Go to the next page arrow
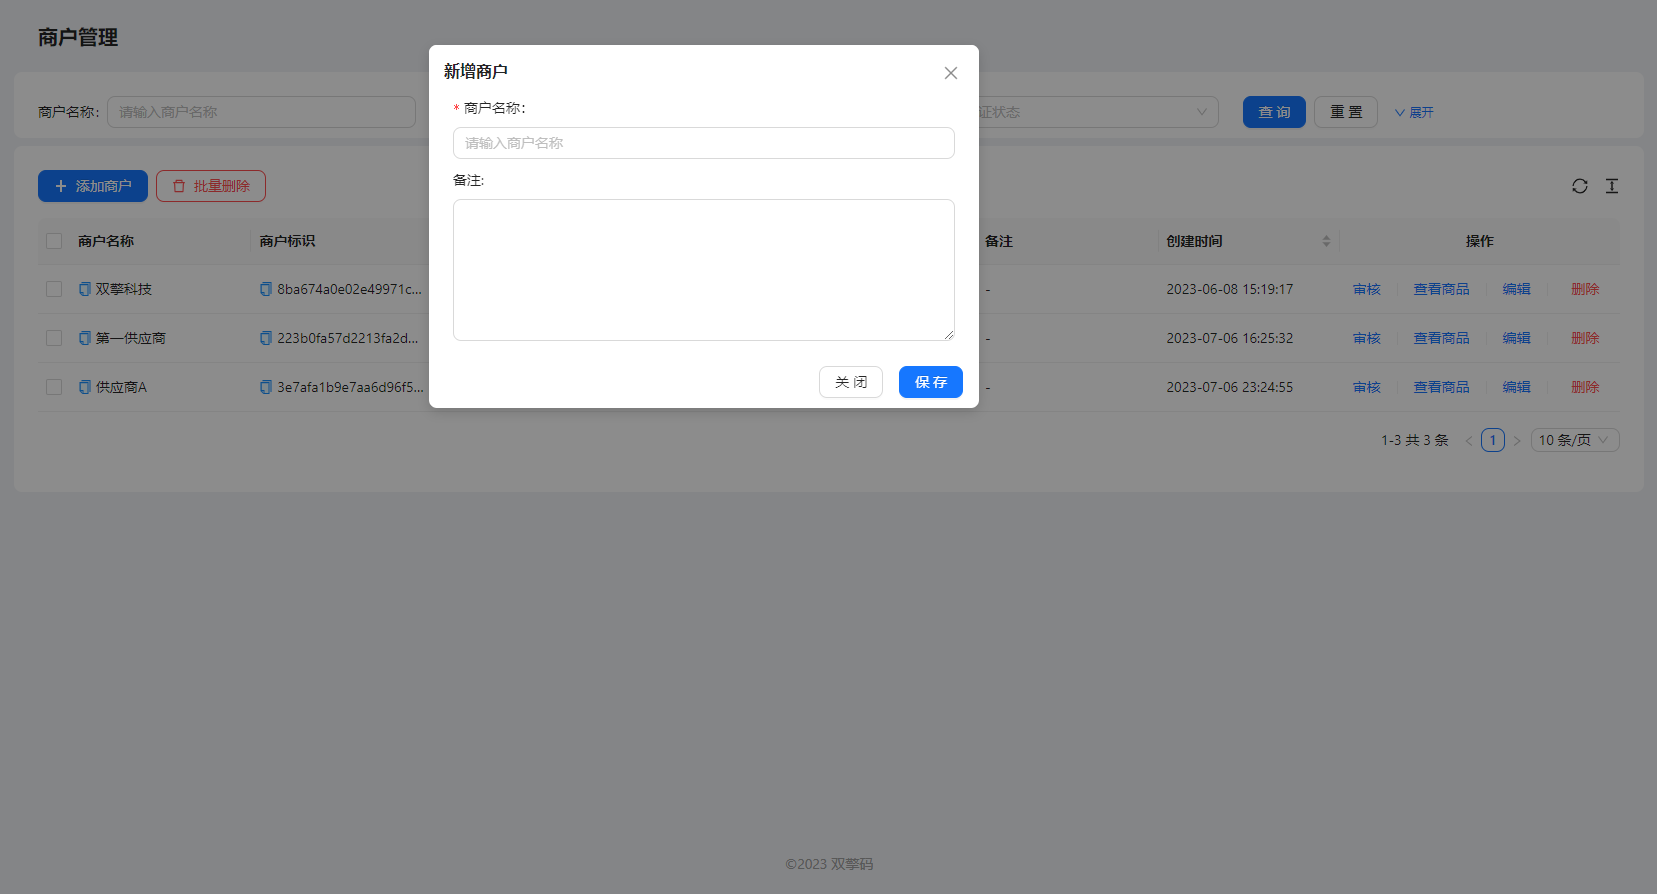The height and width of the screenshot is (894, 1657). (1517, 440)
